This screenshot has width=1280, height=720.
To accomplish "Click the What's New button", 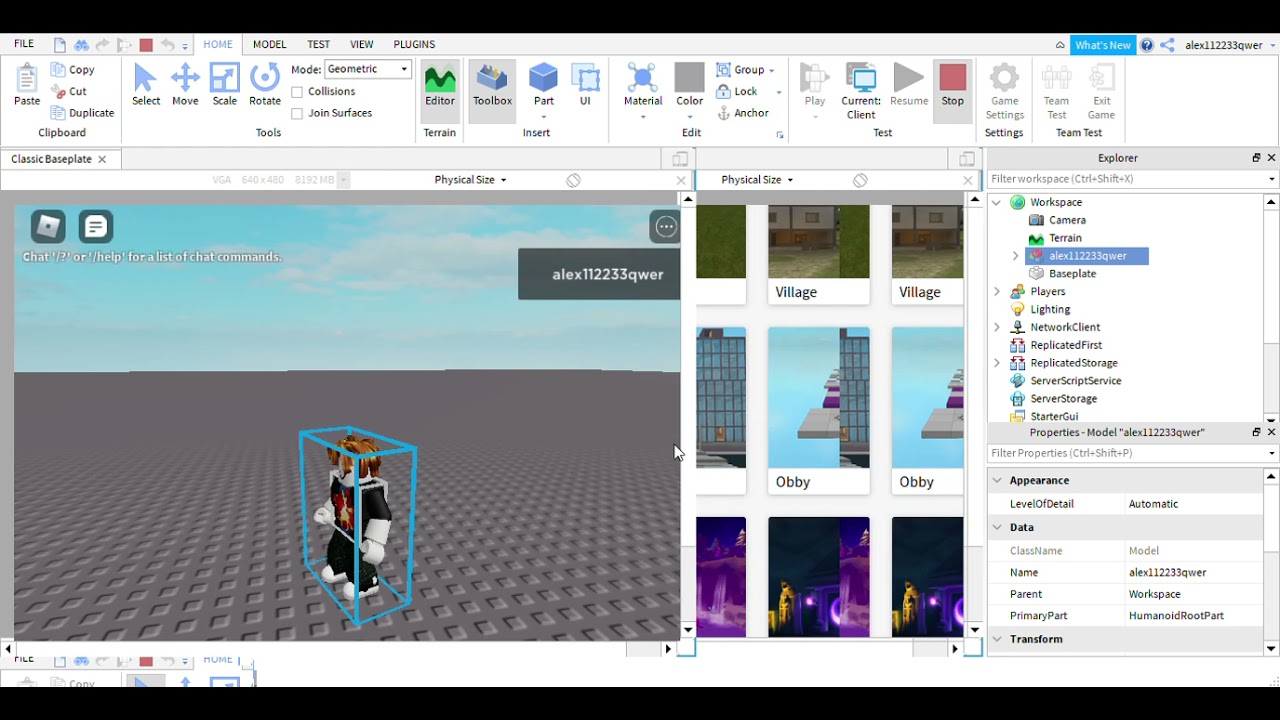I will click(x=1103, y=45).
